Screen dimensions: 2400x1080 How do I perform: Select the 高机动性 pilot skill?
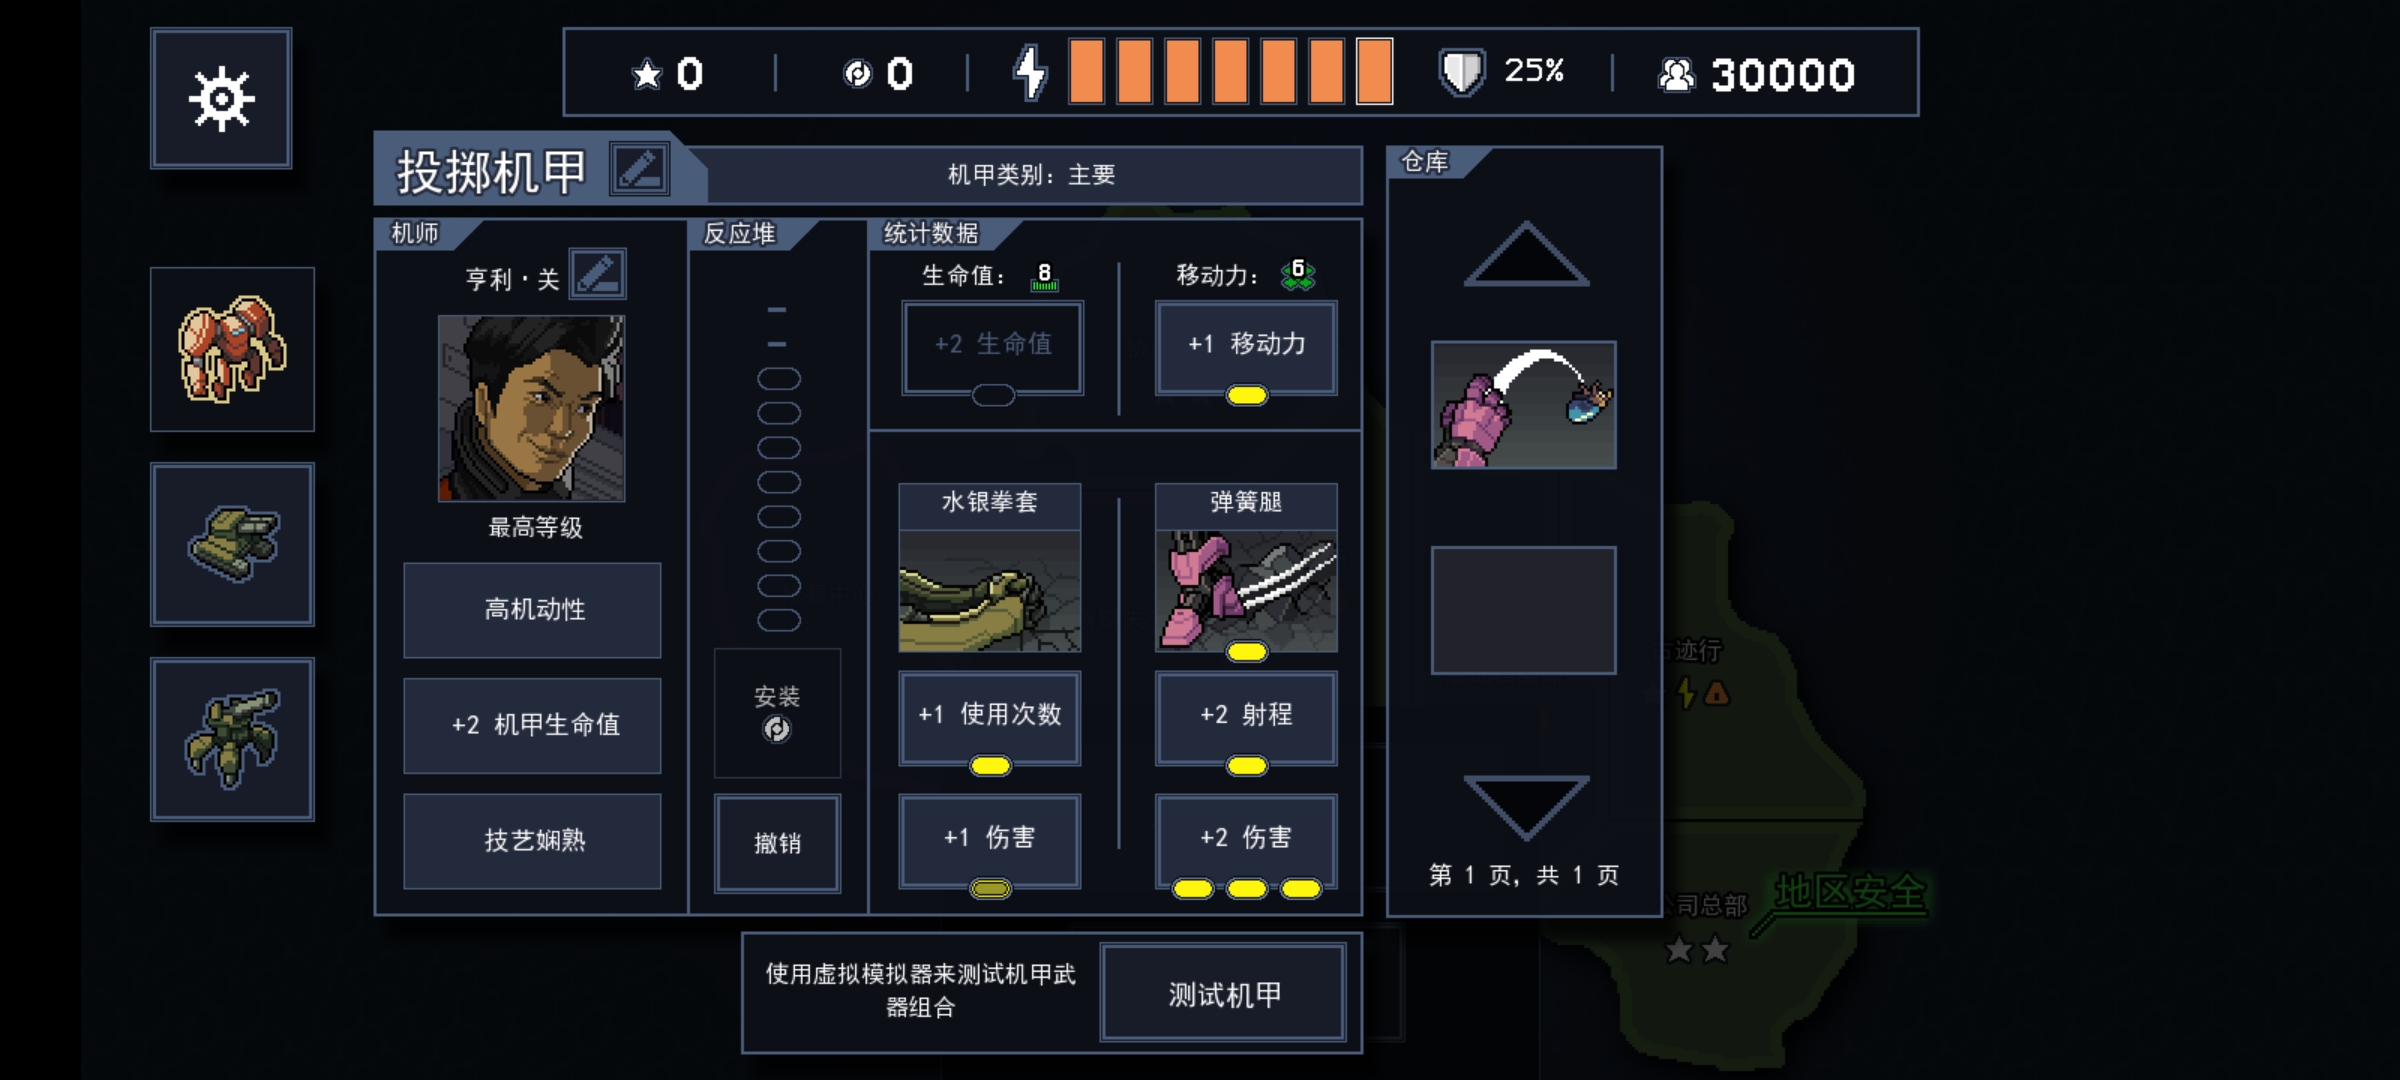(532, 610)
